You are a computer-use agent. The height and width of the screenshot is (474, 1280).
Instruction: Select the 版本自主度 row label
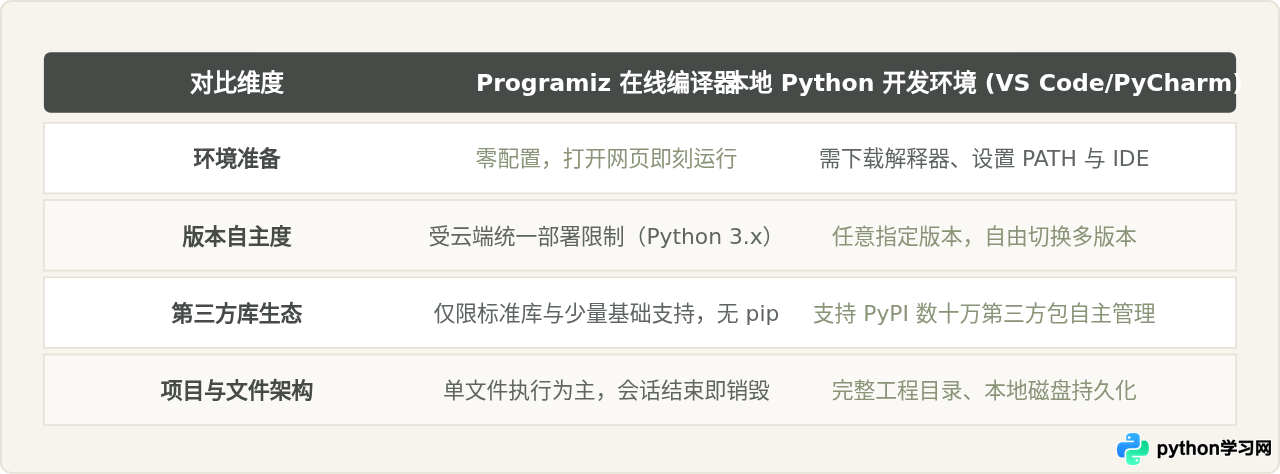(x=237, y=236)
